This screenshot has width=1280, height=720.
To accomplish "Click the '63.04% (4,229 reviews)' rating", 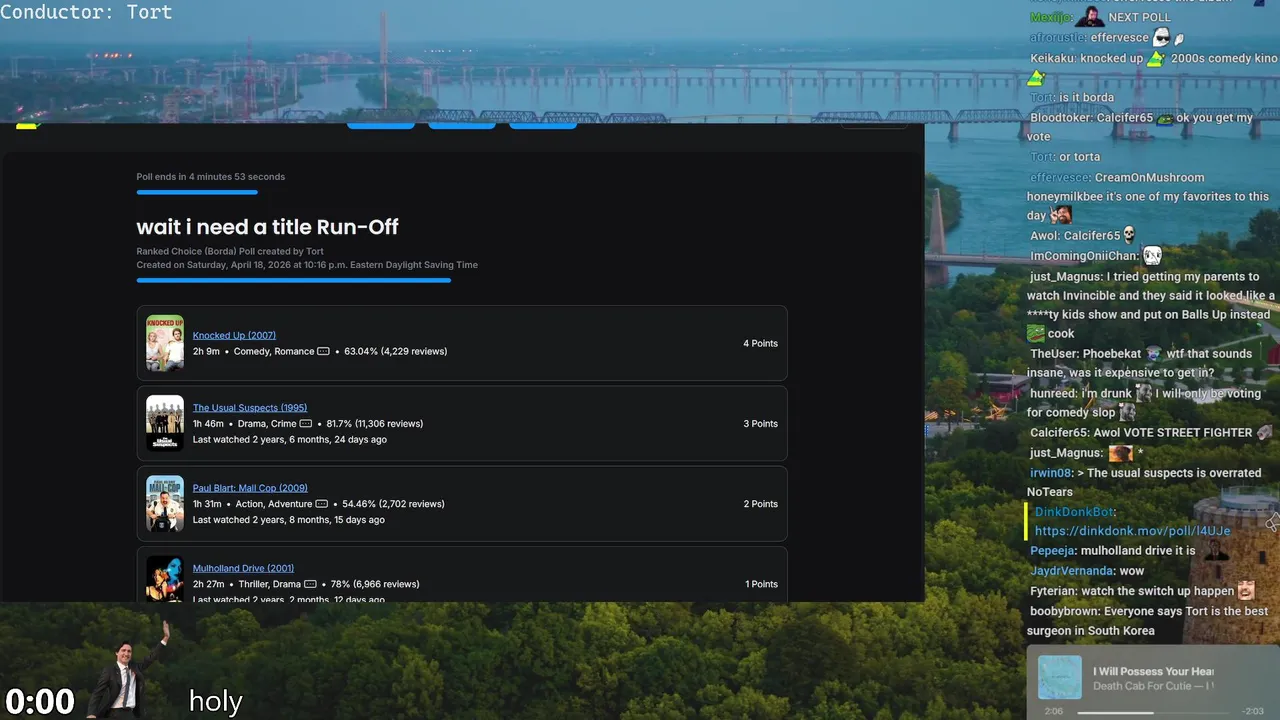I will coord(396,351).
